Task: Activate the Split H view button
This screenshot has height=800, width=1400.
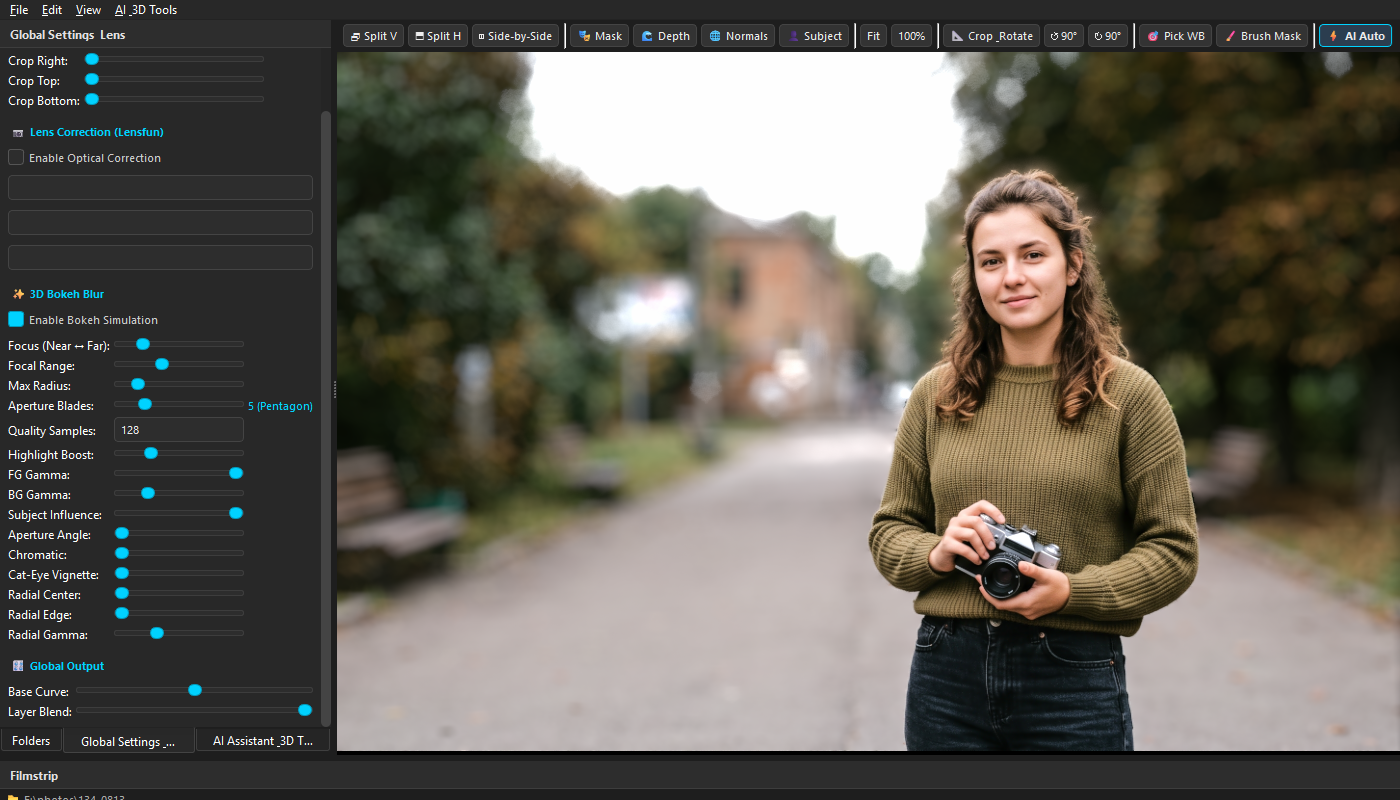Action: pyautogui.click(x=438, y=36)
